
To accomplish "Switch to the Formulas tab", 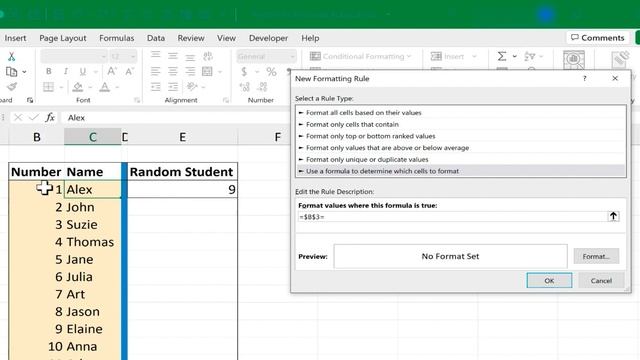I will [x=116, y=38].
